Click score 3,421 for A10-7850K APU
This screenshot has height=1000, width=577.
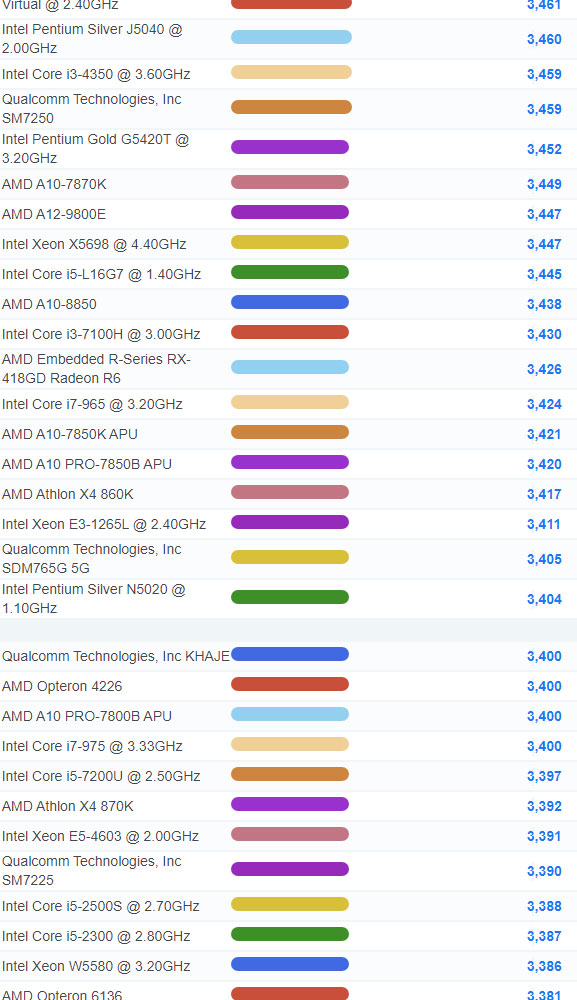(544, 434)
